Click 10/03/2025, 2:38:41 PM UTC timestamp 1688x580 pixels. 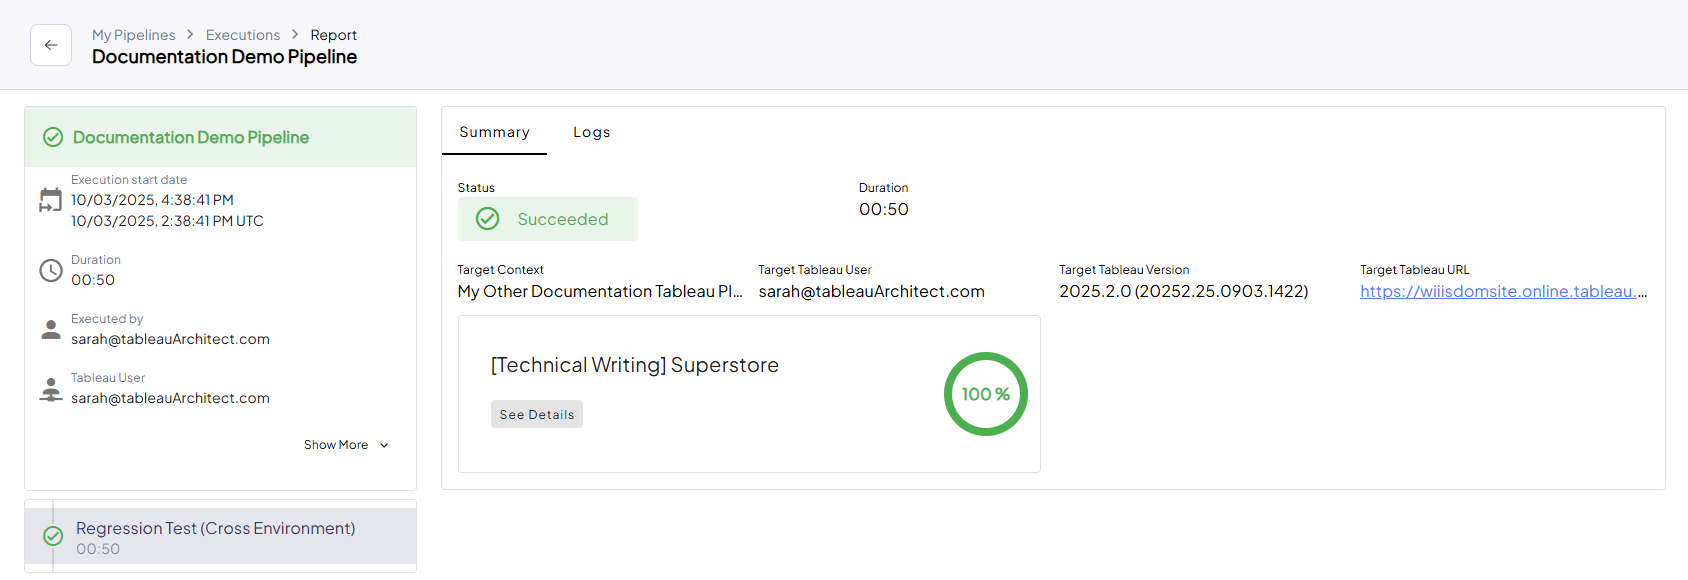tap(167, 221)
